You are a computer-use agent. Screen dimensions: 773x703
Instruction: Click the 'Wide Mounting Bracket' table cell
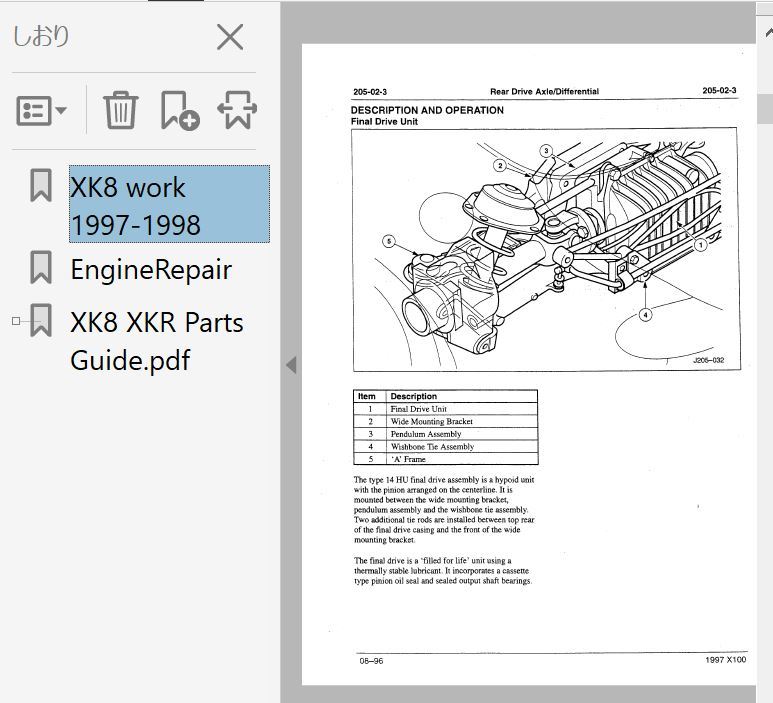tap(461, 422)
